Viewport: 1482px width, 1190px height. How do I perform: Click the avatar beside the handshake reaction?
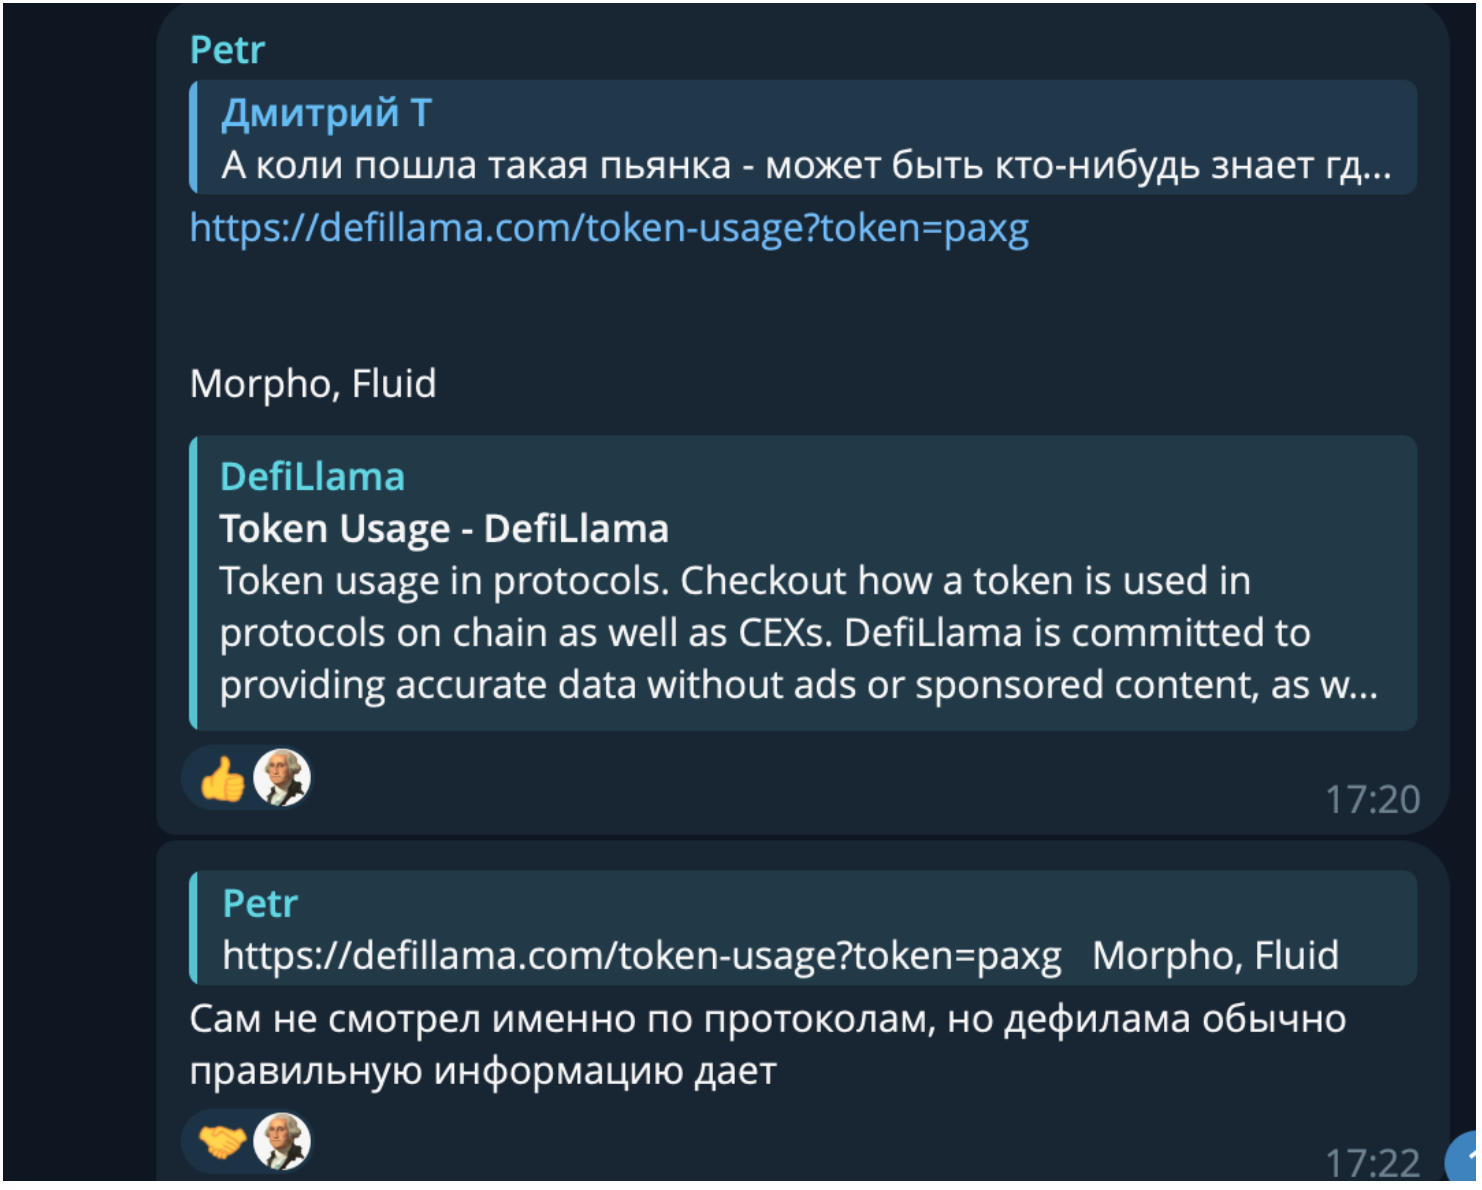pyautogui.click(x=282, y=1141)
